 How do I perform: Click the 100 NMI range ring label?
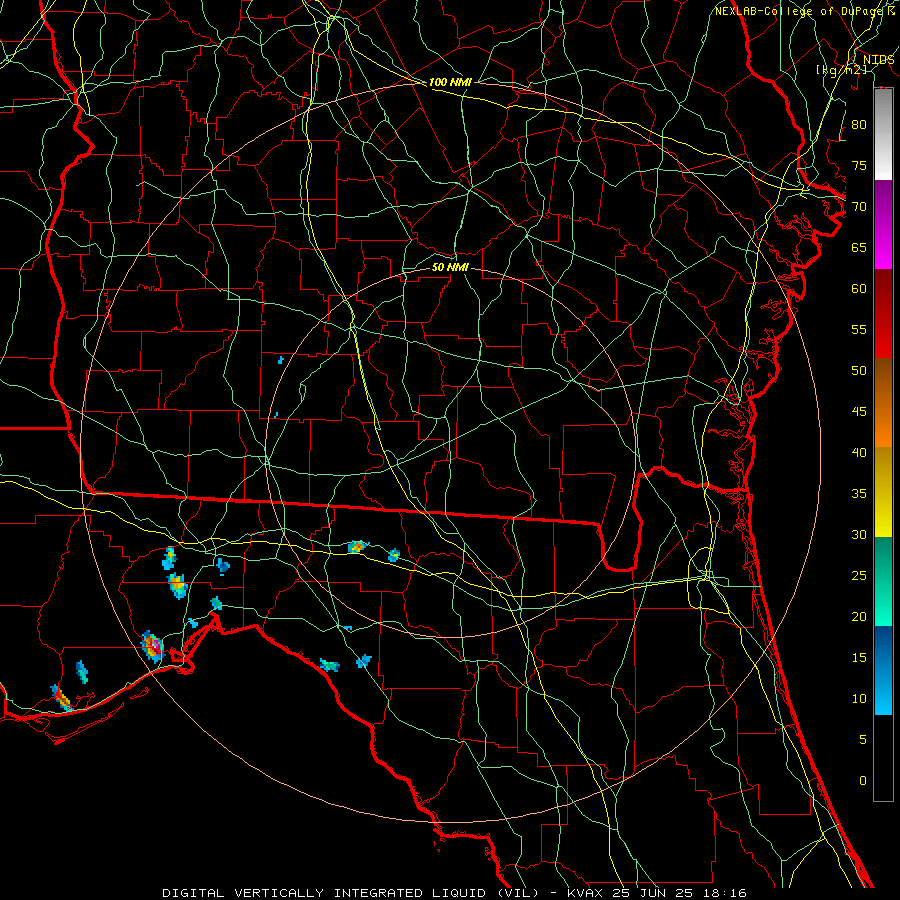450,82
